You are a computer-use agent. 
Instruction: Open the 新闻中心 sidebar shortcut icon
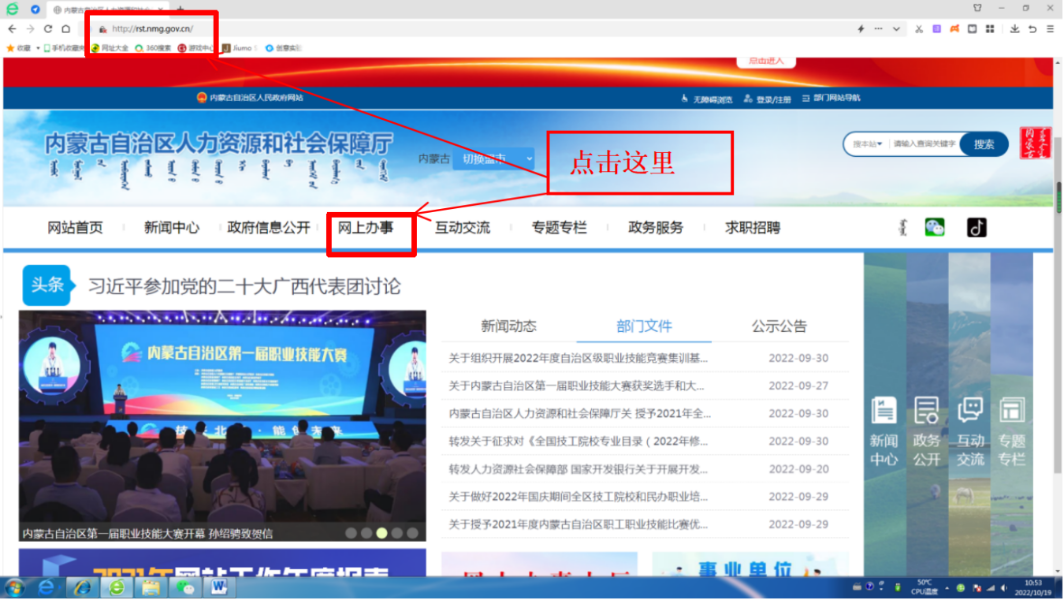click(884, 420)
